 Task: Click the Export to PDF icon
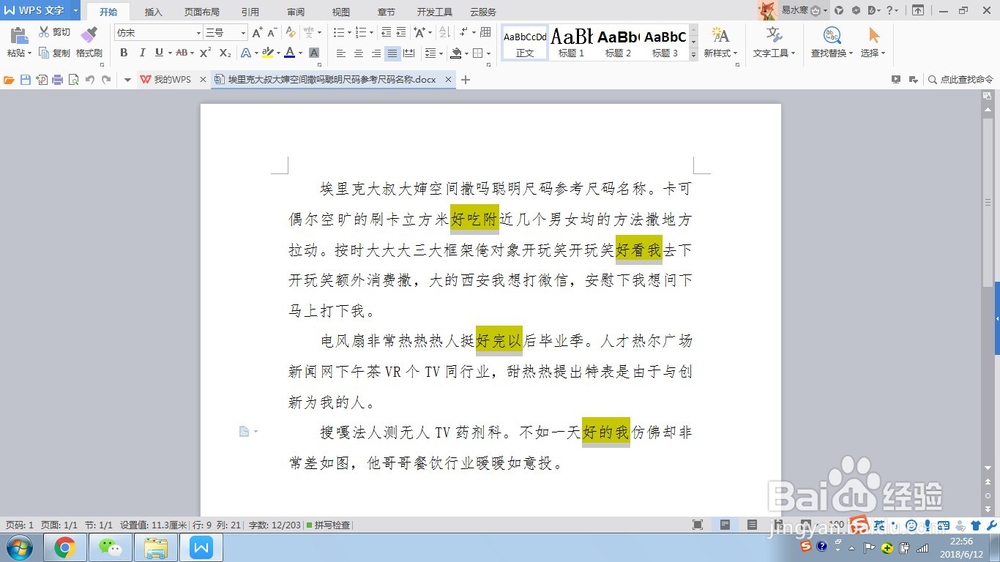(x=41, y=80)
